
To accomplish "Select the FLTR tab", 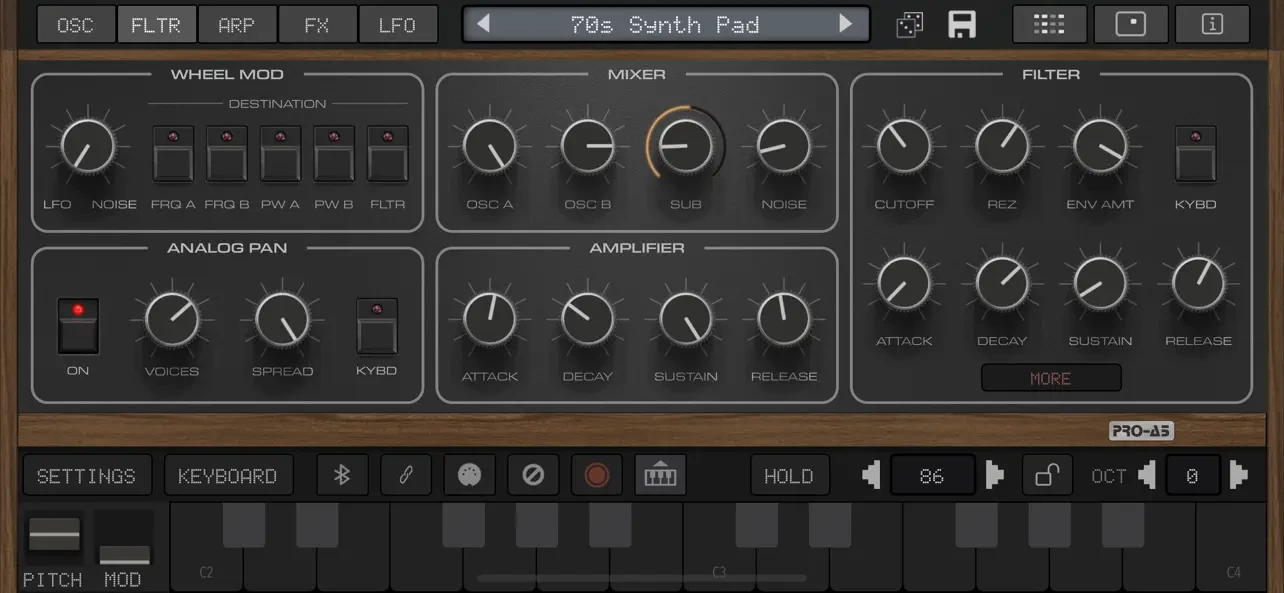I will [x=156, y=25].
